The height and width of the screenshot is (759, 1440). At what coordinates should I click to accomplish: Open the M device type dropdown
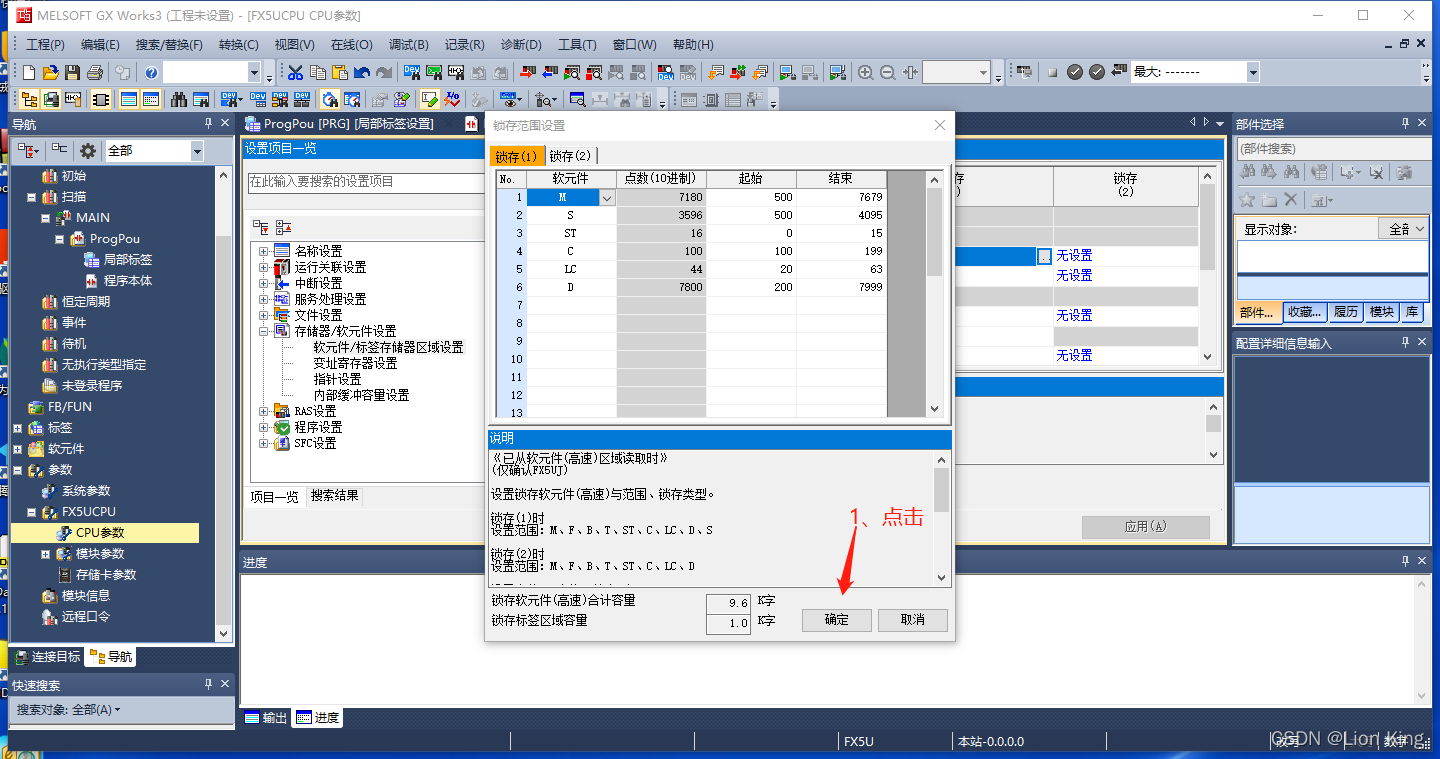(x=607, y=198)
